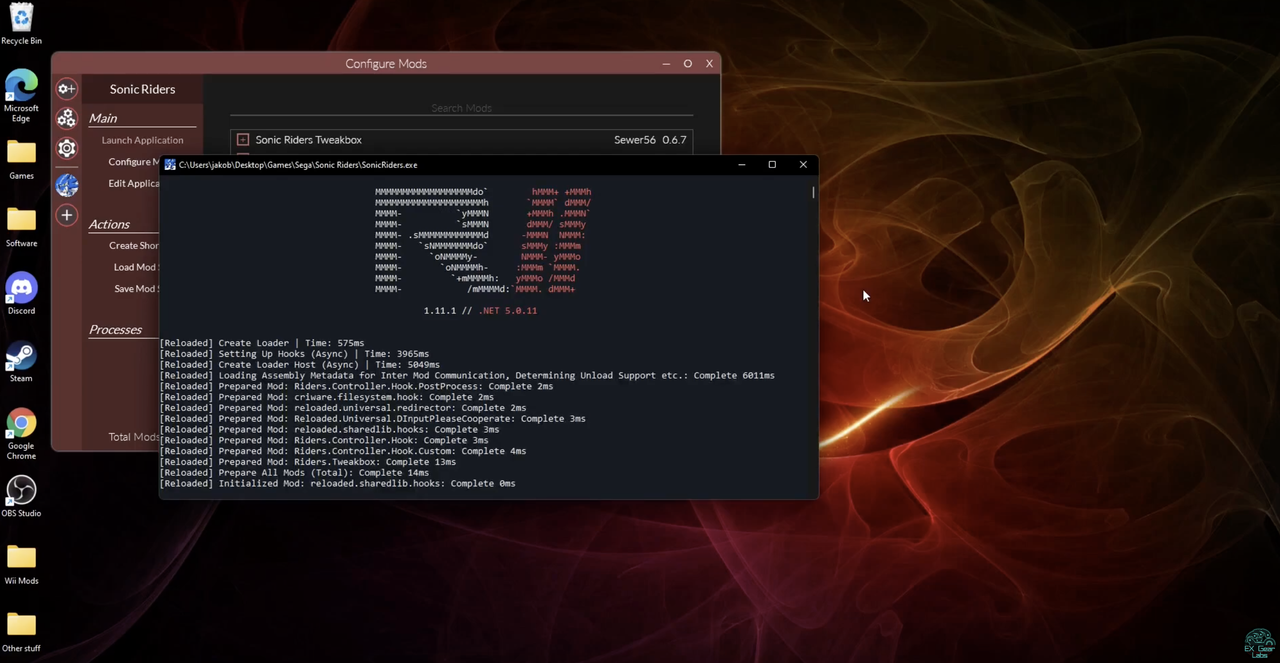Image resolution: width=1280 pixels, height=663 pixels.
Task: Click the console vertical scrollbar thumb
Action: coord(813,192)
